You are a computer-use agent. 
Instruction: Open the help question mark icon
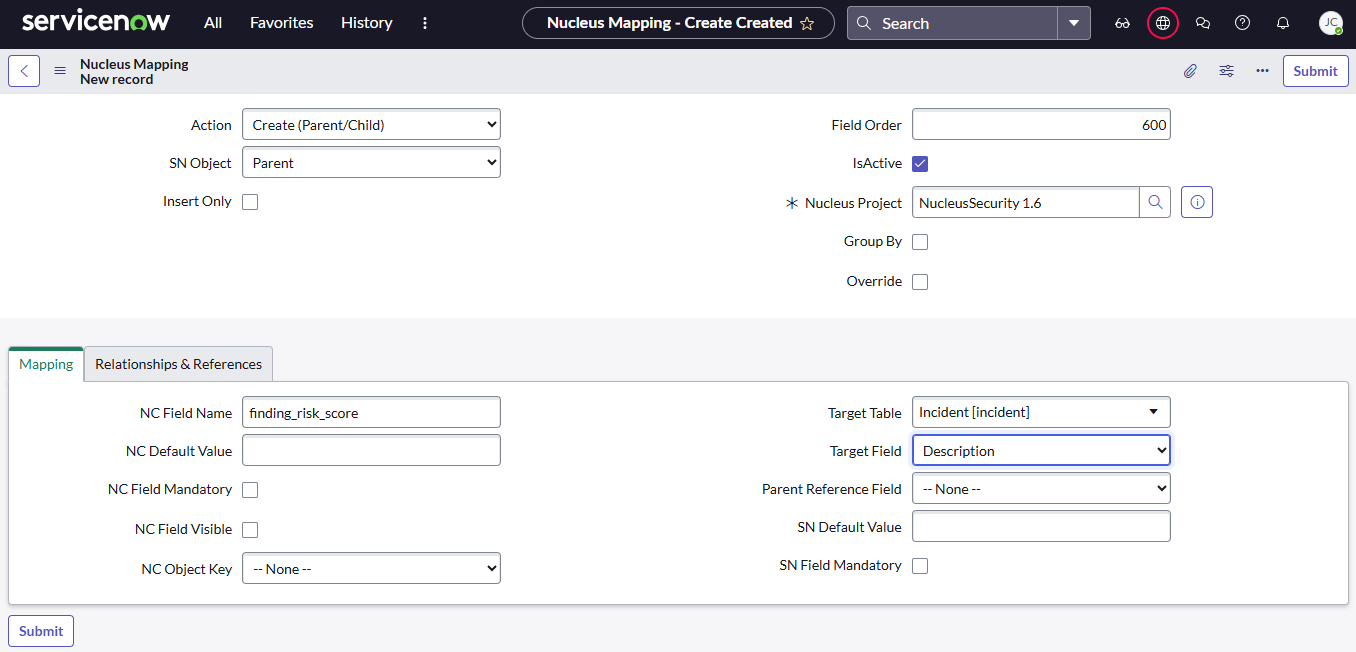[1243, 23]
